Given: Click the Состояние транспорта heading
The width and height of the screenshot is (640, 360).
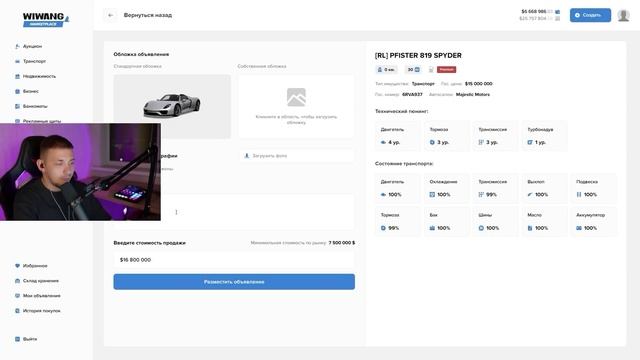Looking at the screenshot, I should pos(404,164).
